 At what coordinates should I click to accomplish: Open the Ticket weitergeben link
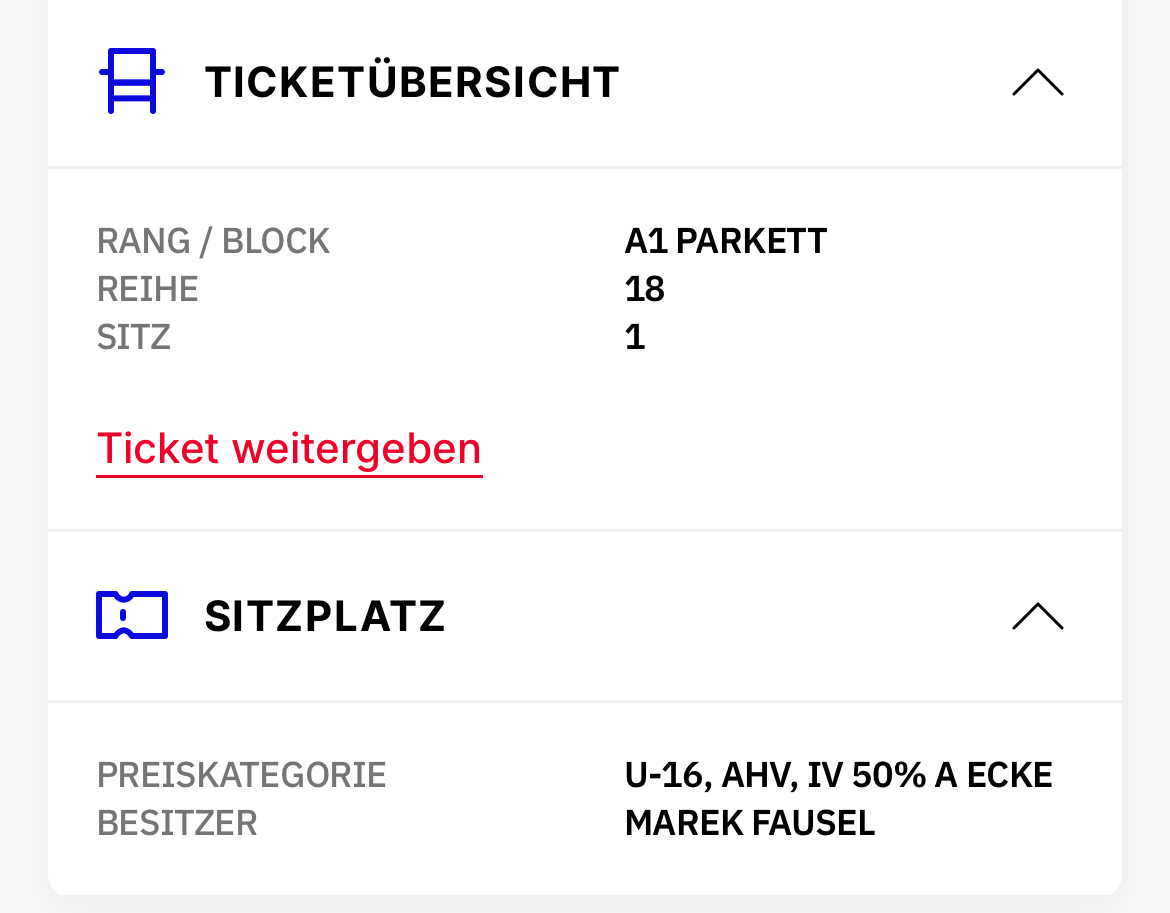tap(289, 449)
